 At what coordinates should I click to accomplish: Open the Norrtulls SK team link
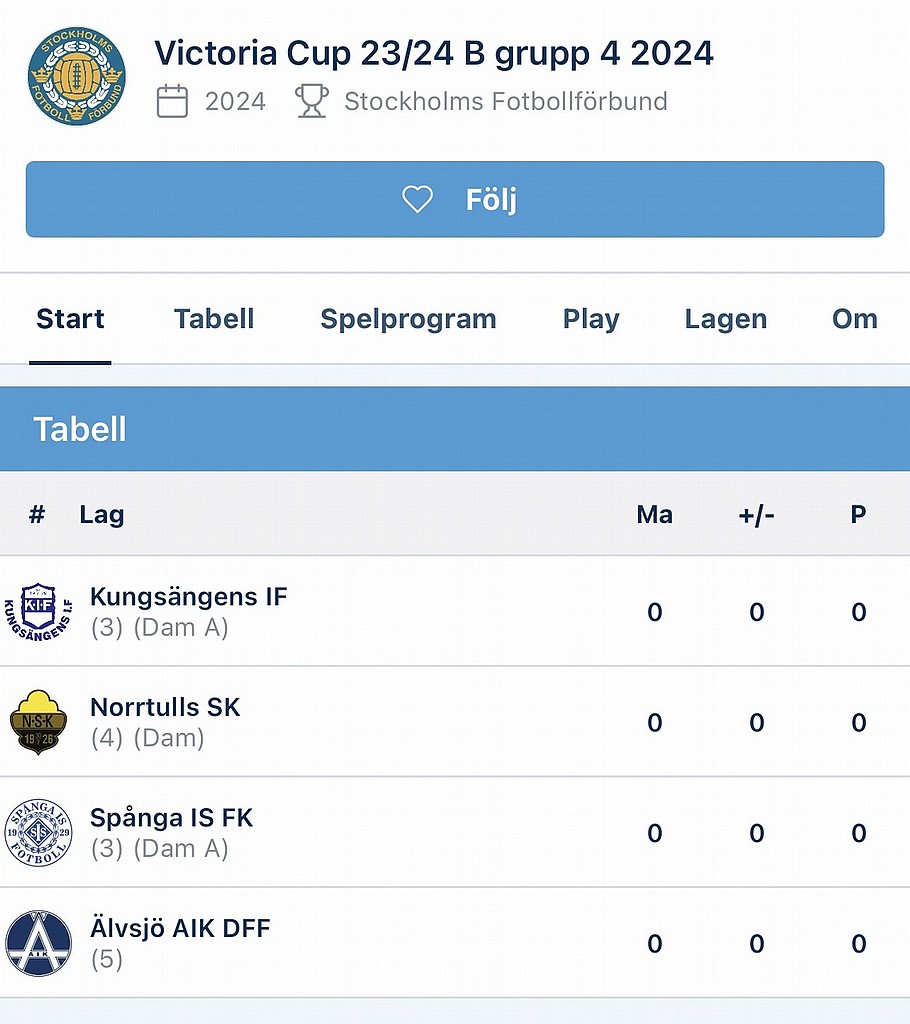(x=165, y=708)
